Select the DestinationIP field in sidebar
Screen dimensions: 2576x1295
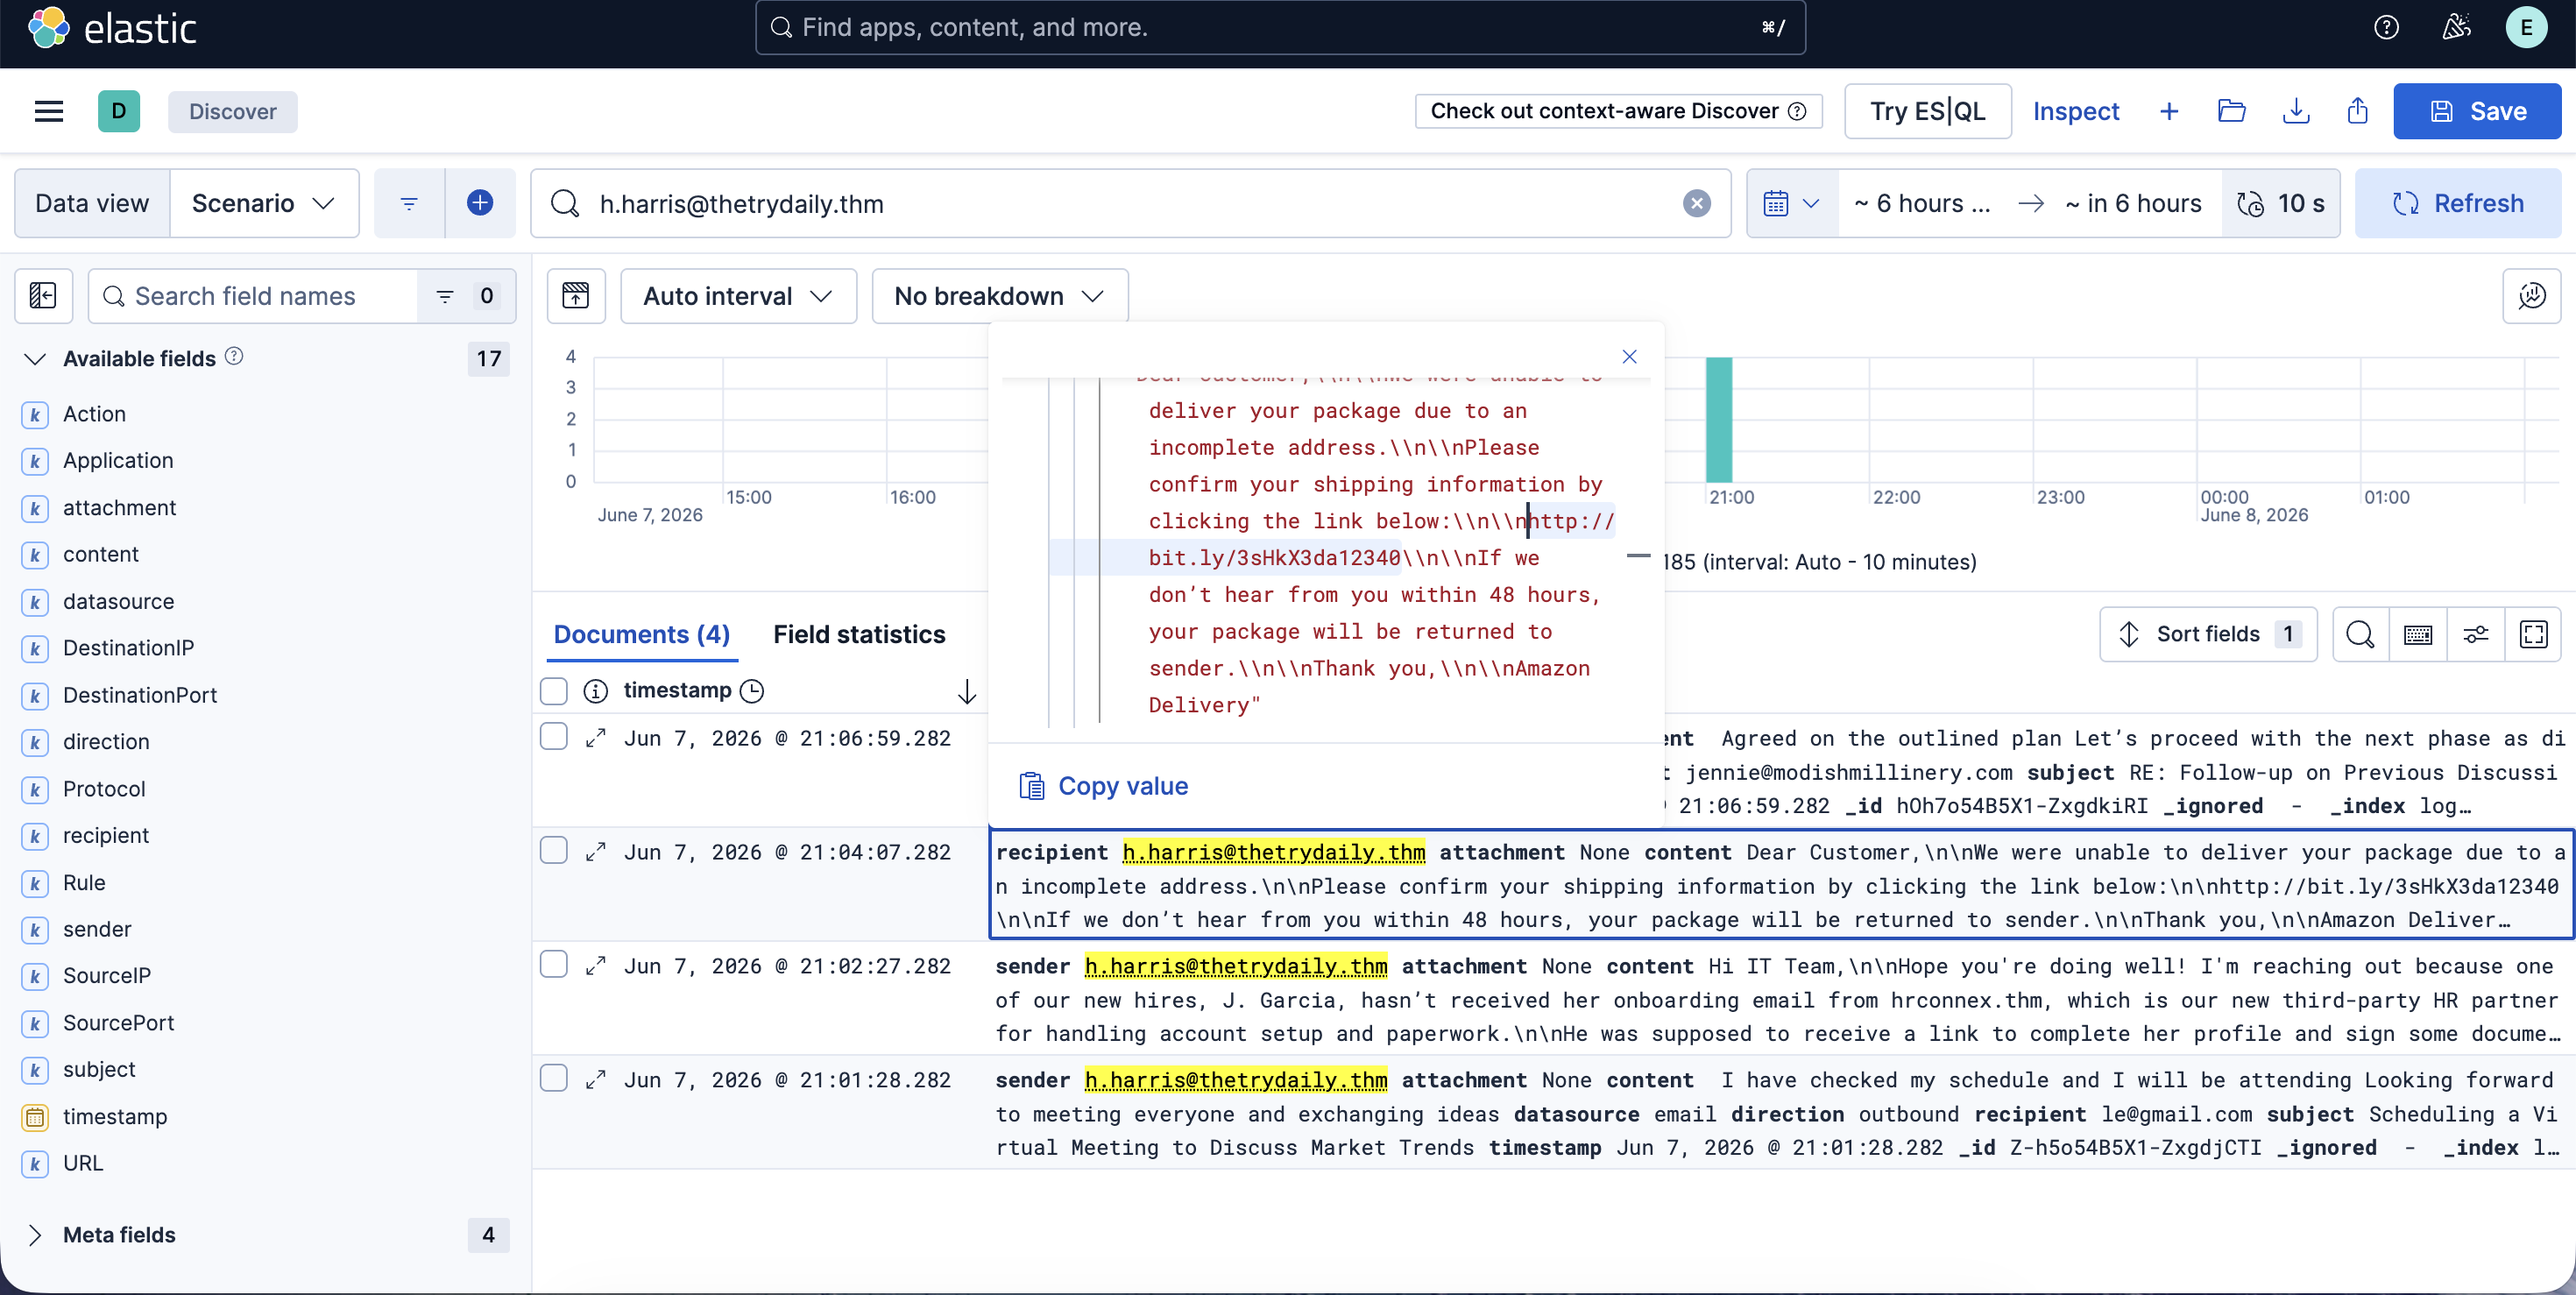(x=128, y=648)
